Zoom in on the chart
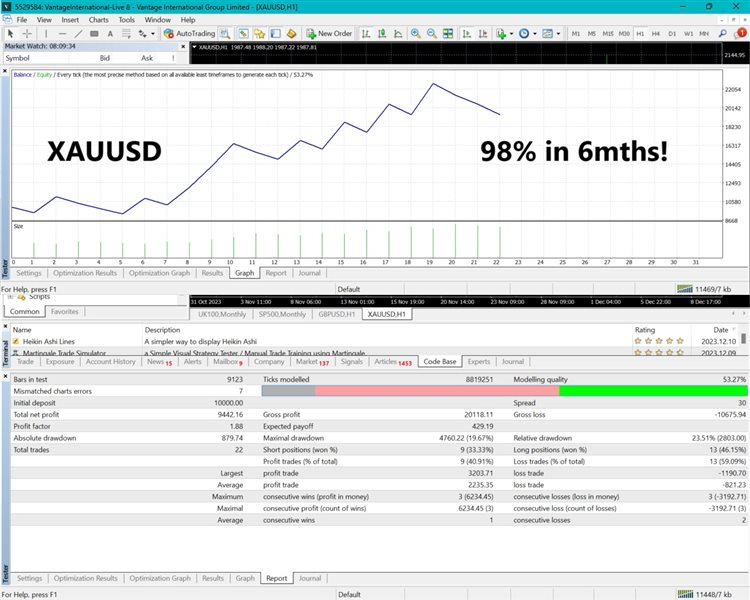Image resolution: width=750 pixels, height=600 pixels. [416, 33]
